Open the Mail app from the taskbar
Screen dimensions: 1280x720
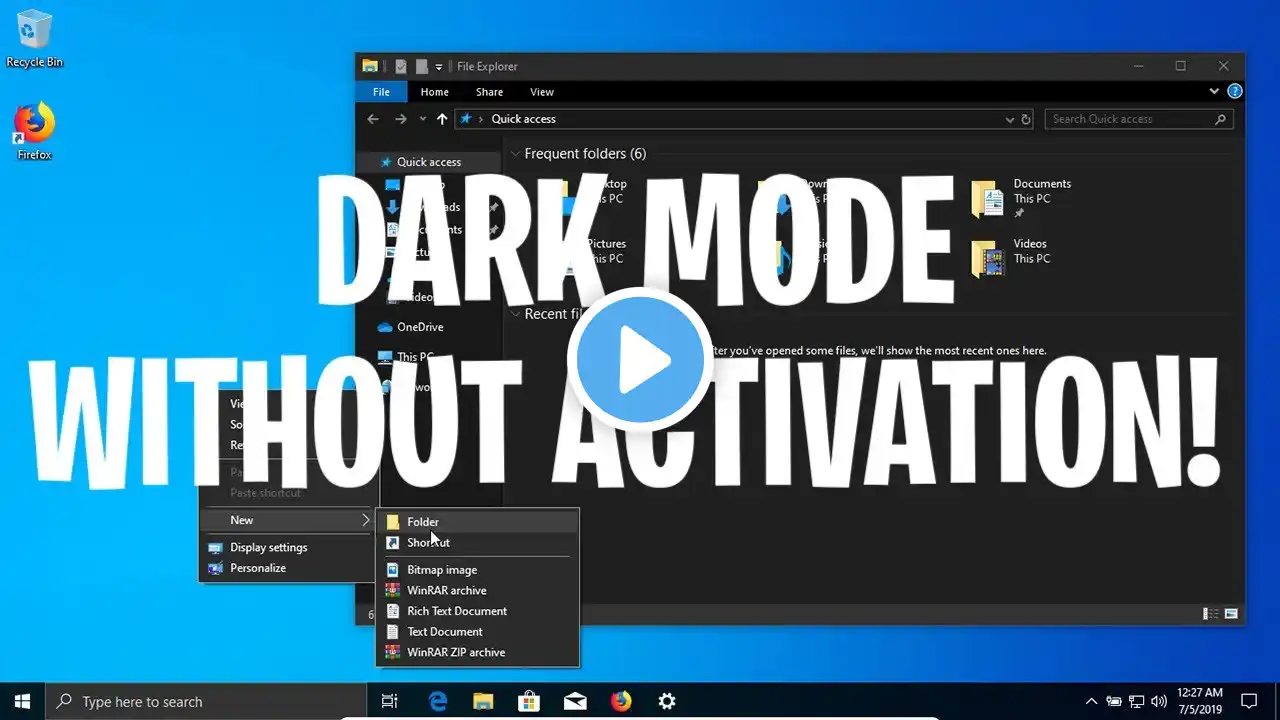point(575,701)
